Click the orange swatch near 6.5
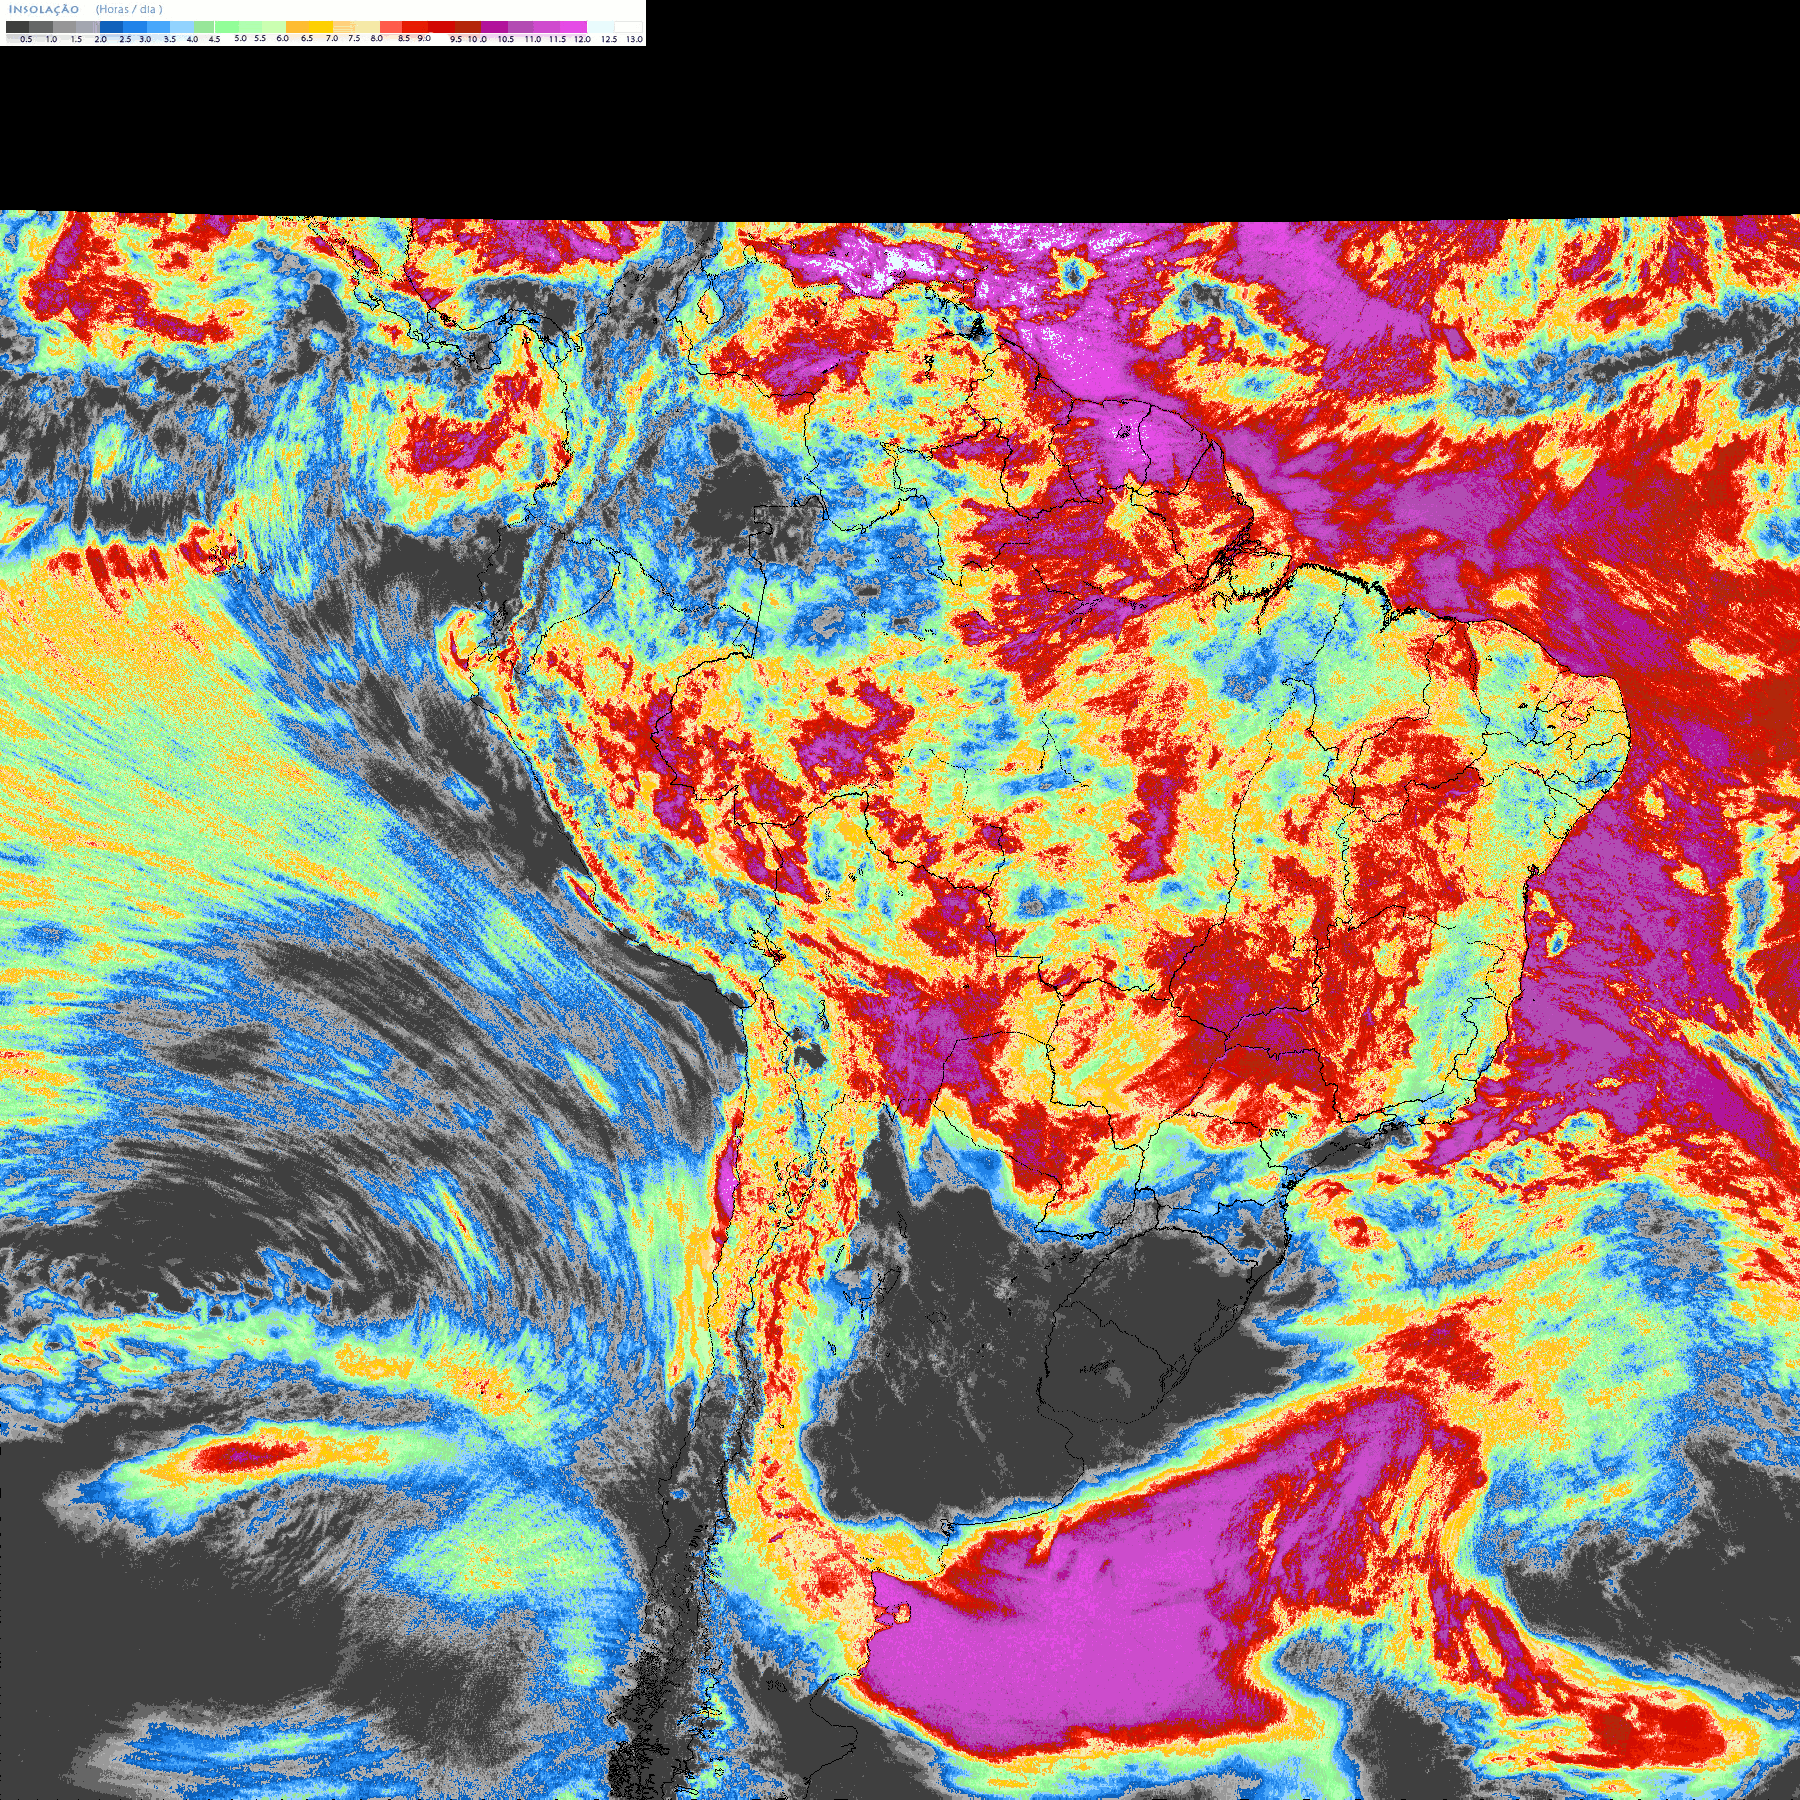The image size is (1800, 1800). point(297,27)
